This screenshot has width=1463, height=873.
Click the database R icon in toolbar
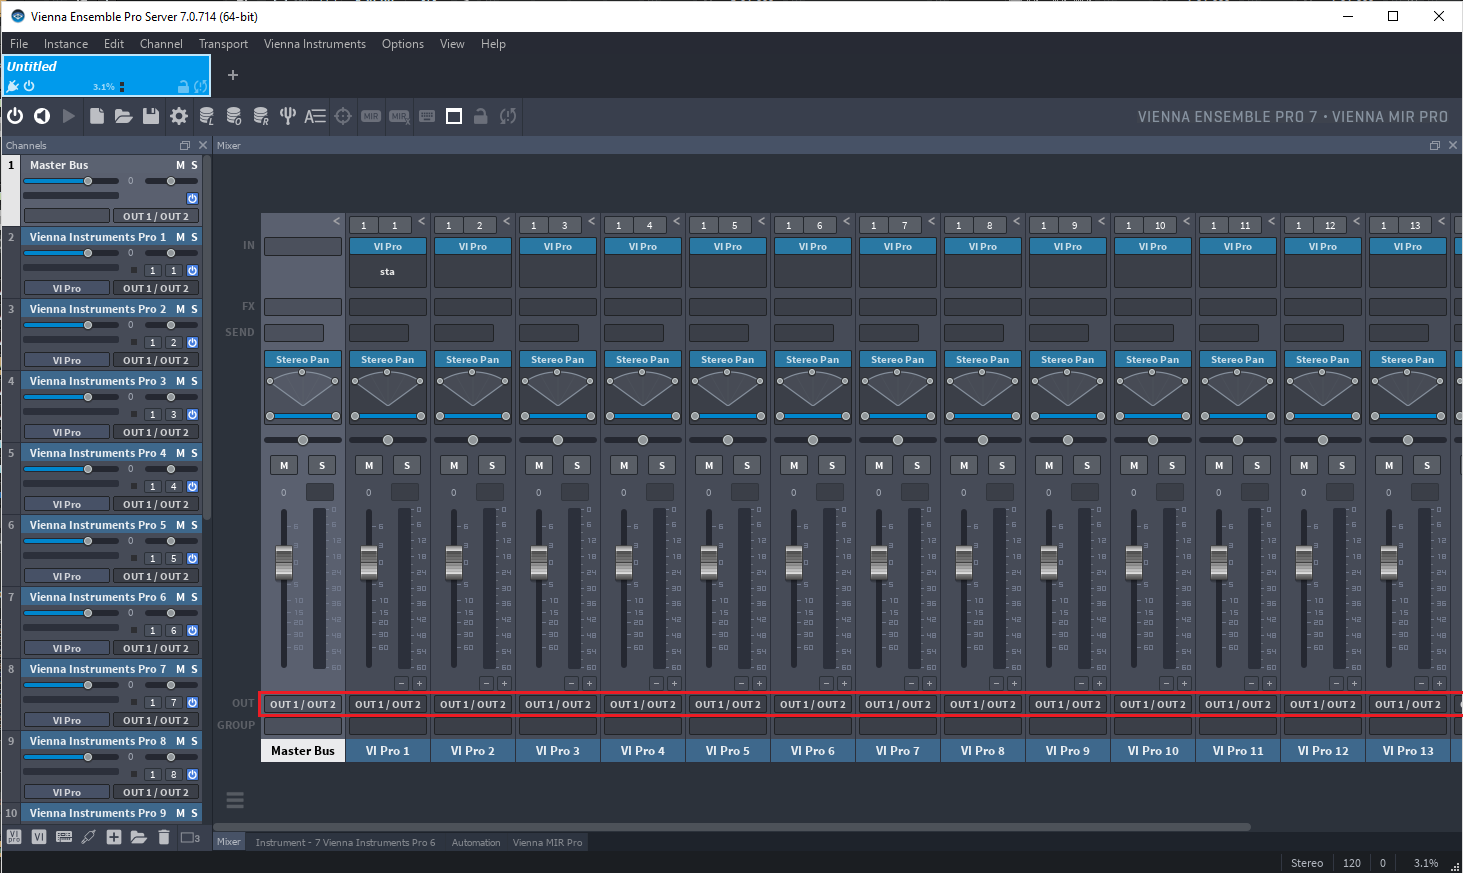[260, 116]
